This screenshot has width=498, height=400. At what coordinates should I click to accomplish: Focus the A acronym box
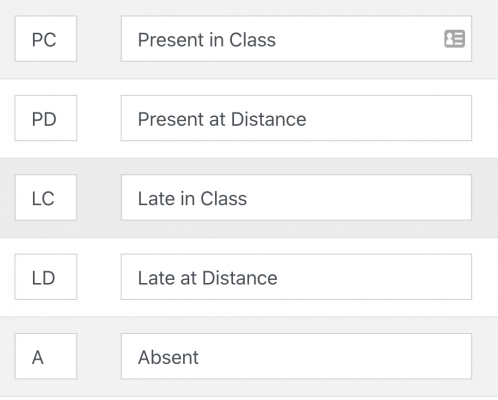[46, 356]
